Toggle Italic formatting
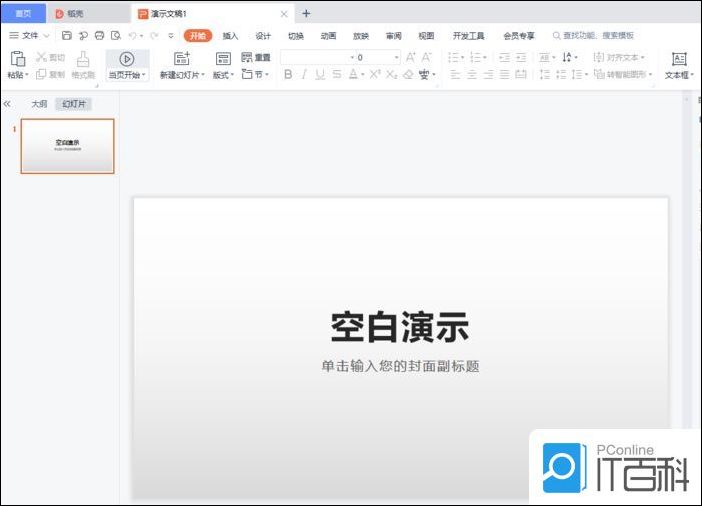This screenshot has width=702, height=506. (x=304, y=74)
